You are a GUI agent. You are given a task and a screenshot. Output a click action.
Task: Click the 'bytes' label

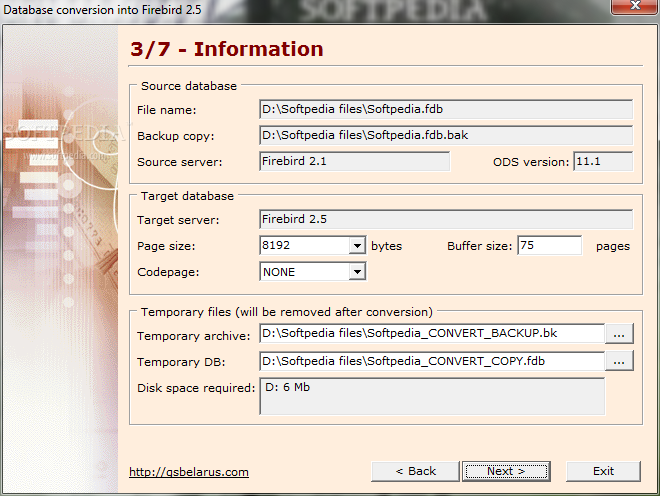(x=386, y=246)
